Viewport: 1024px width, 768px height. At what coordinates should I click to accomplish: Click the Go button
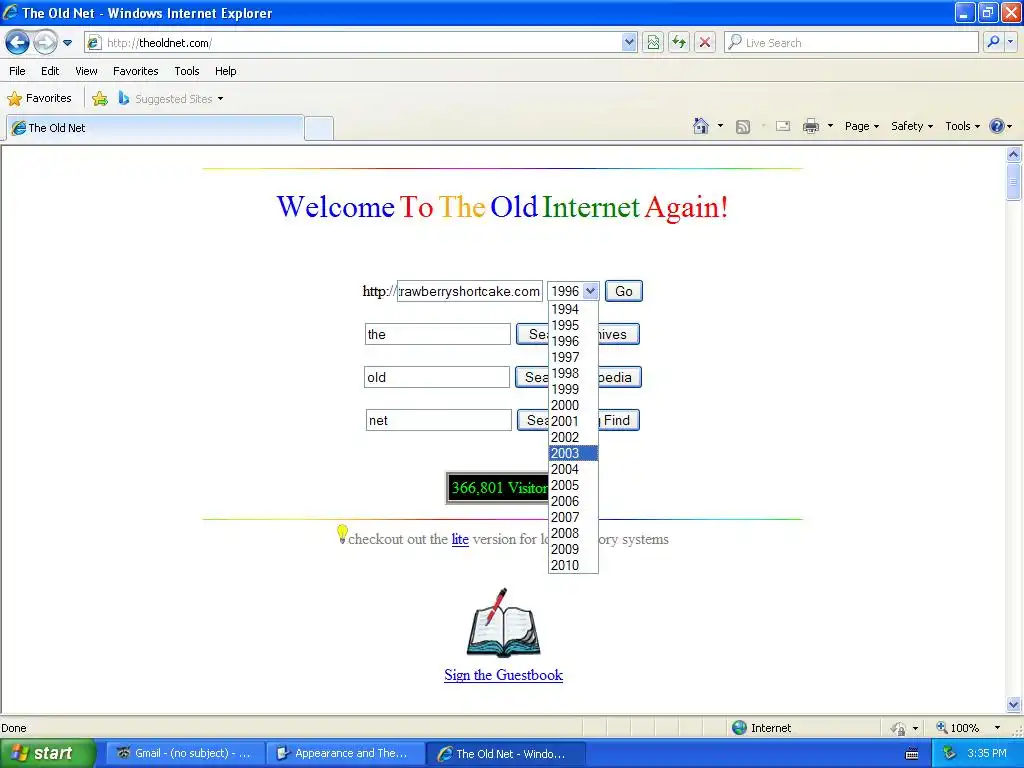624,291
